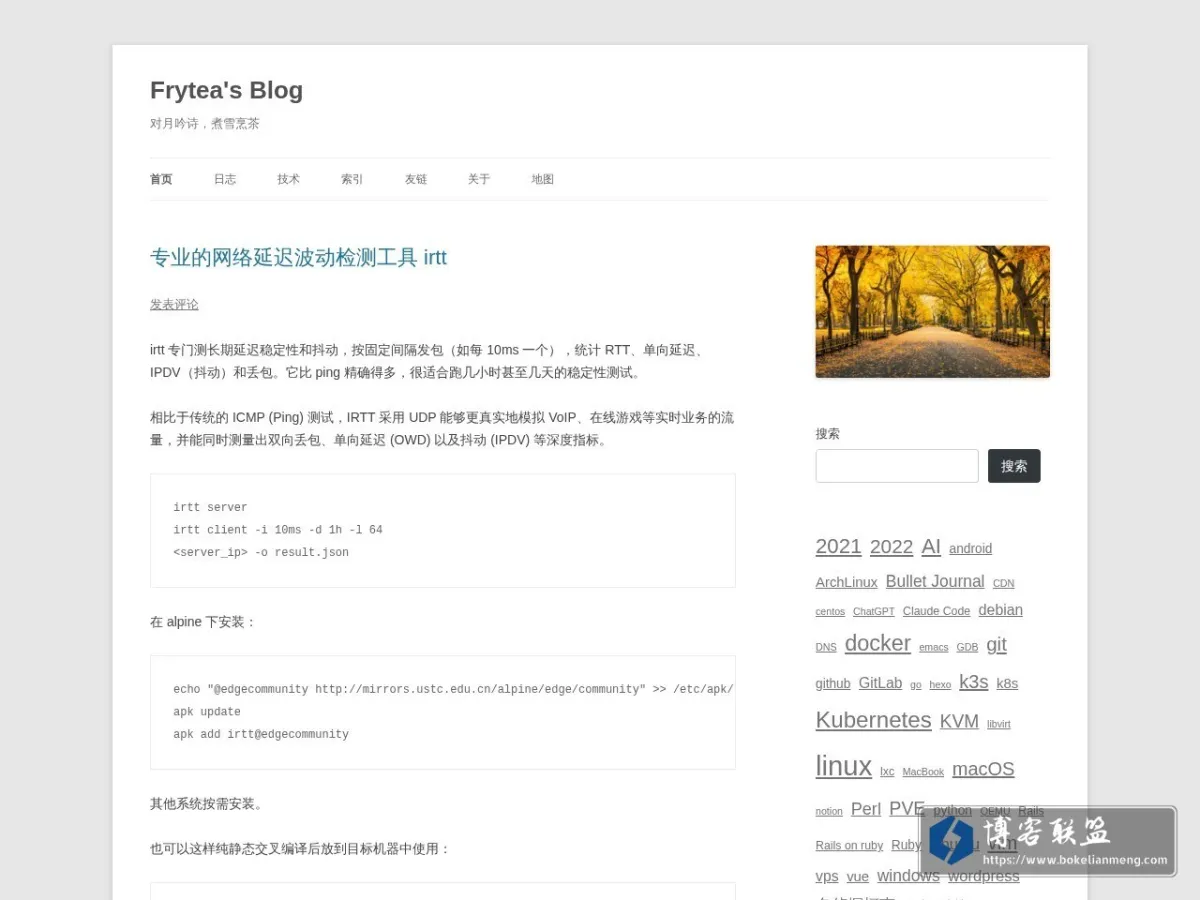The width and height of the screenshot is (1200, 900).
Task: Open the k8s tag
Action: tap(1007, 684)
